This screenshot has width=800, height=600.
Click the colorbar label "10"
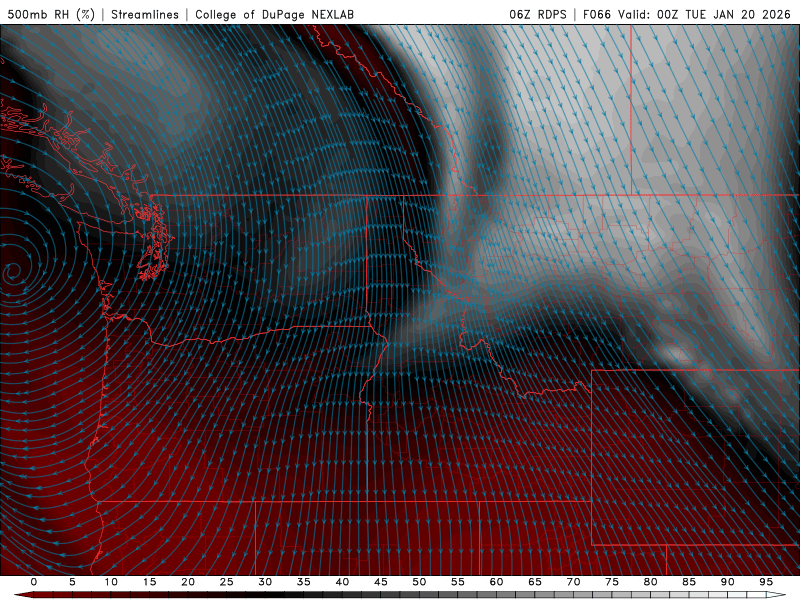click(x=111, y=582)
